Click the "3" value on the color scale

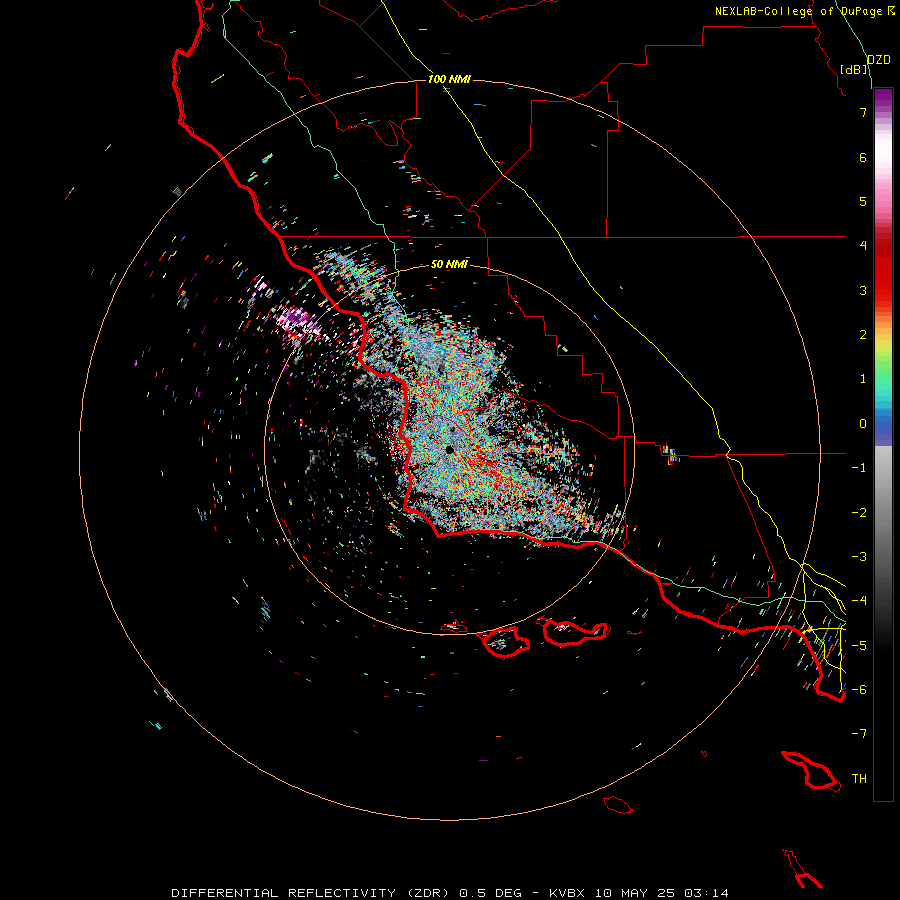pyautogui.click(x=863, y=290)
